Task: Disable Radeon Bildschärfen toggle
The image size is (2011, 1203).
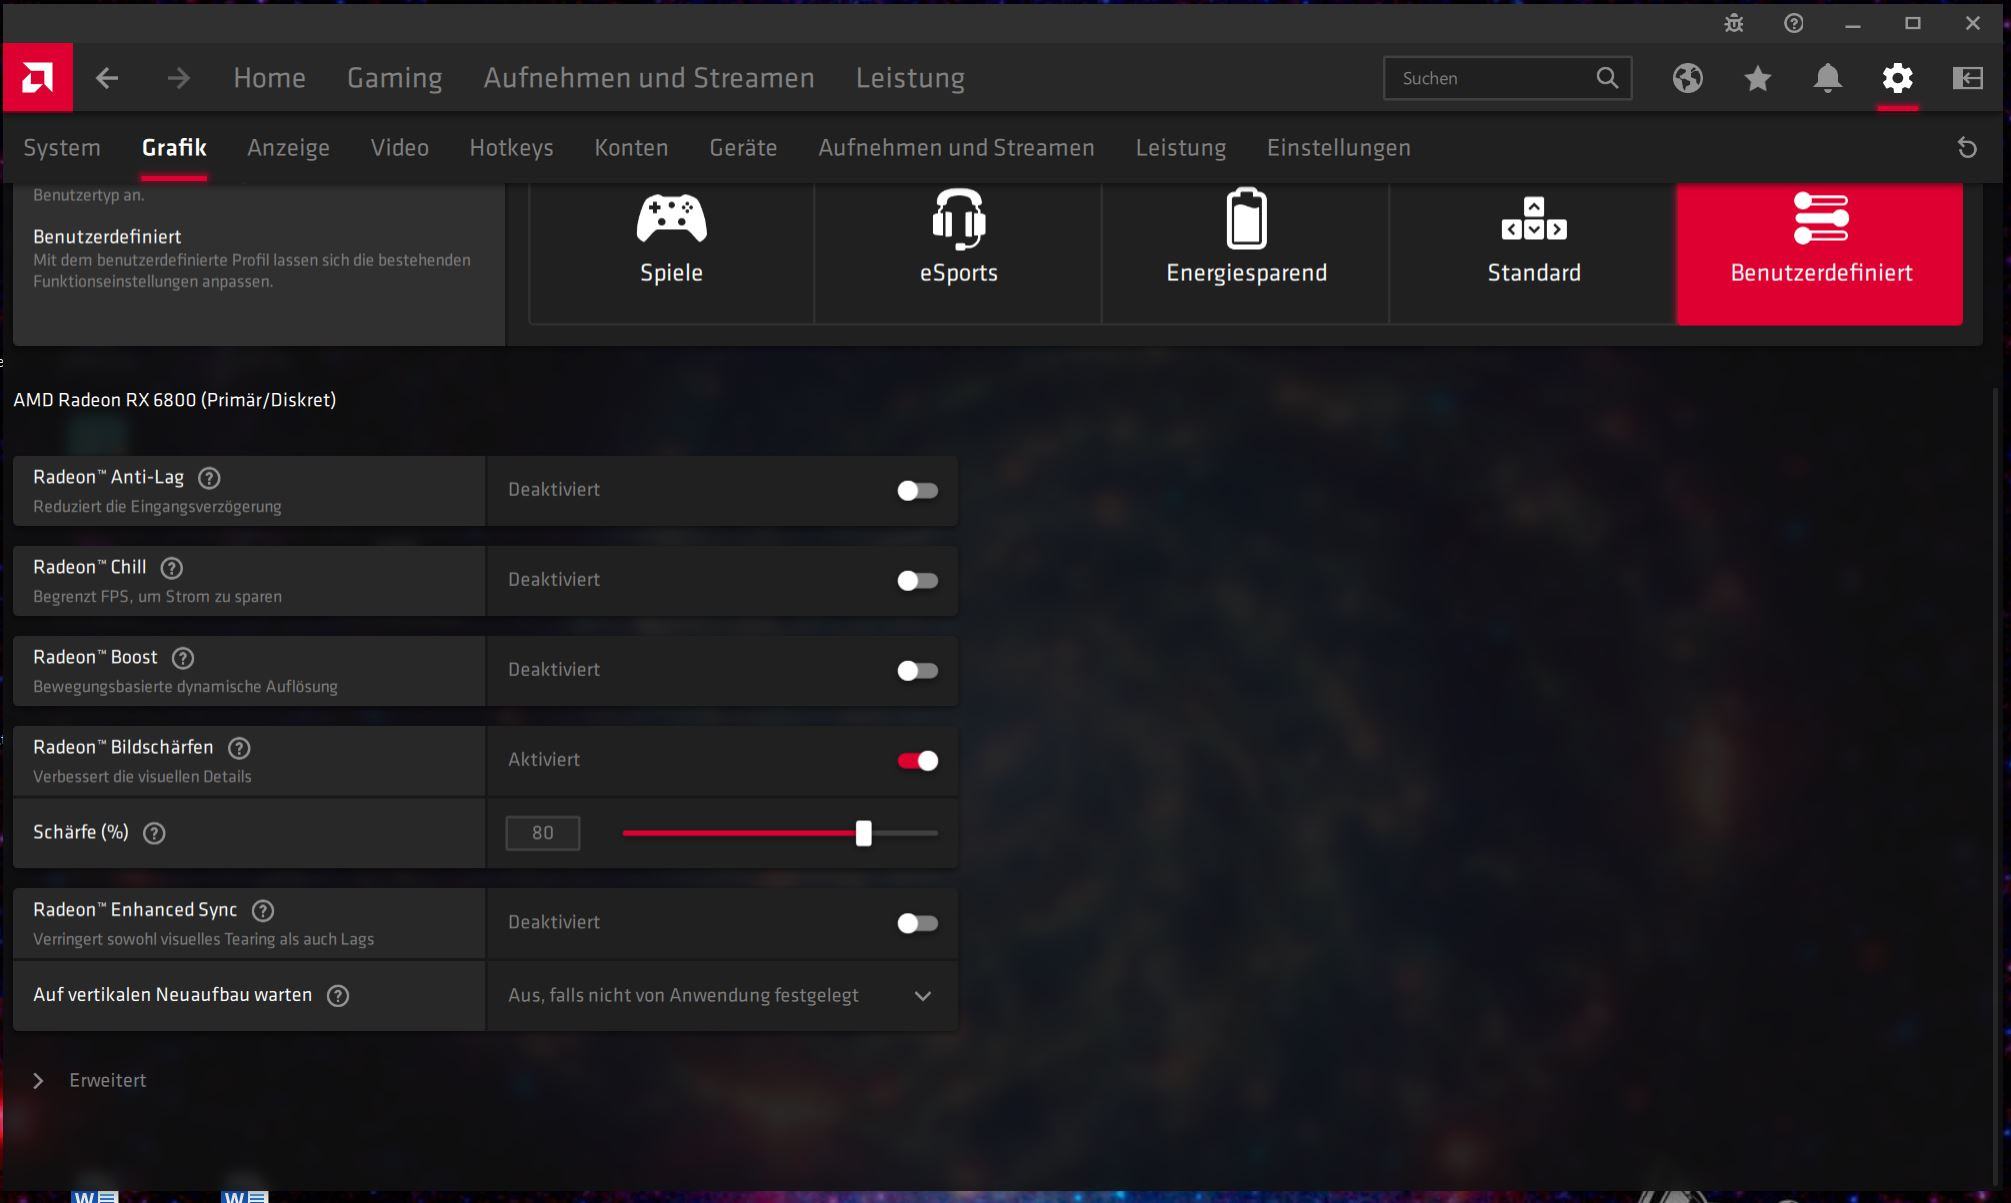Action: click(x=917, y=761)
